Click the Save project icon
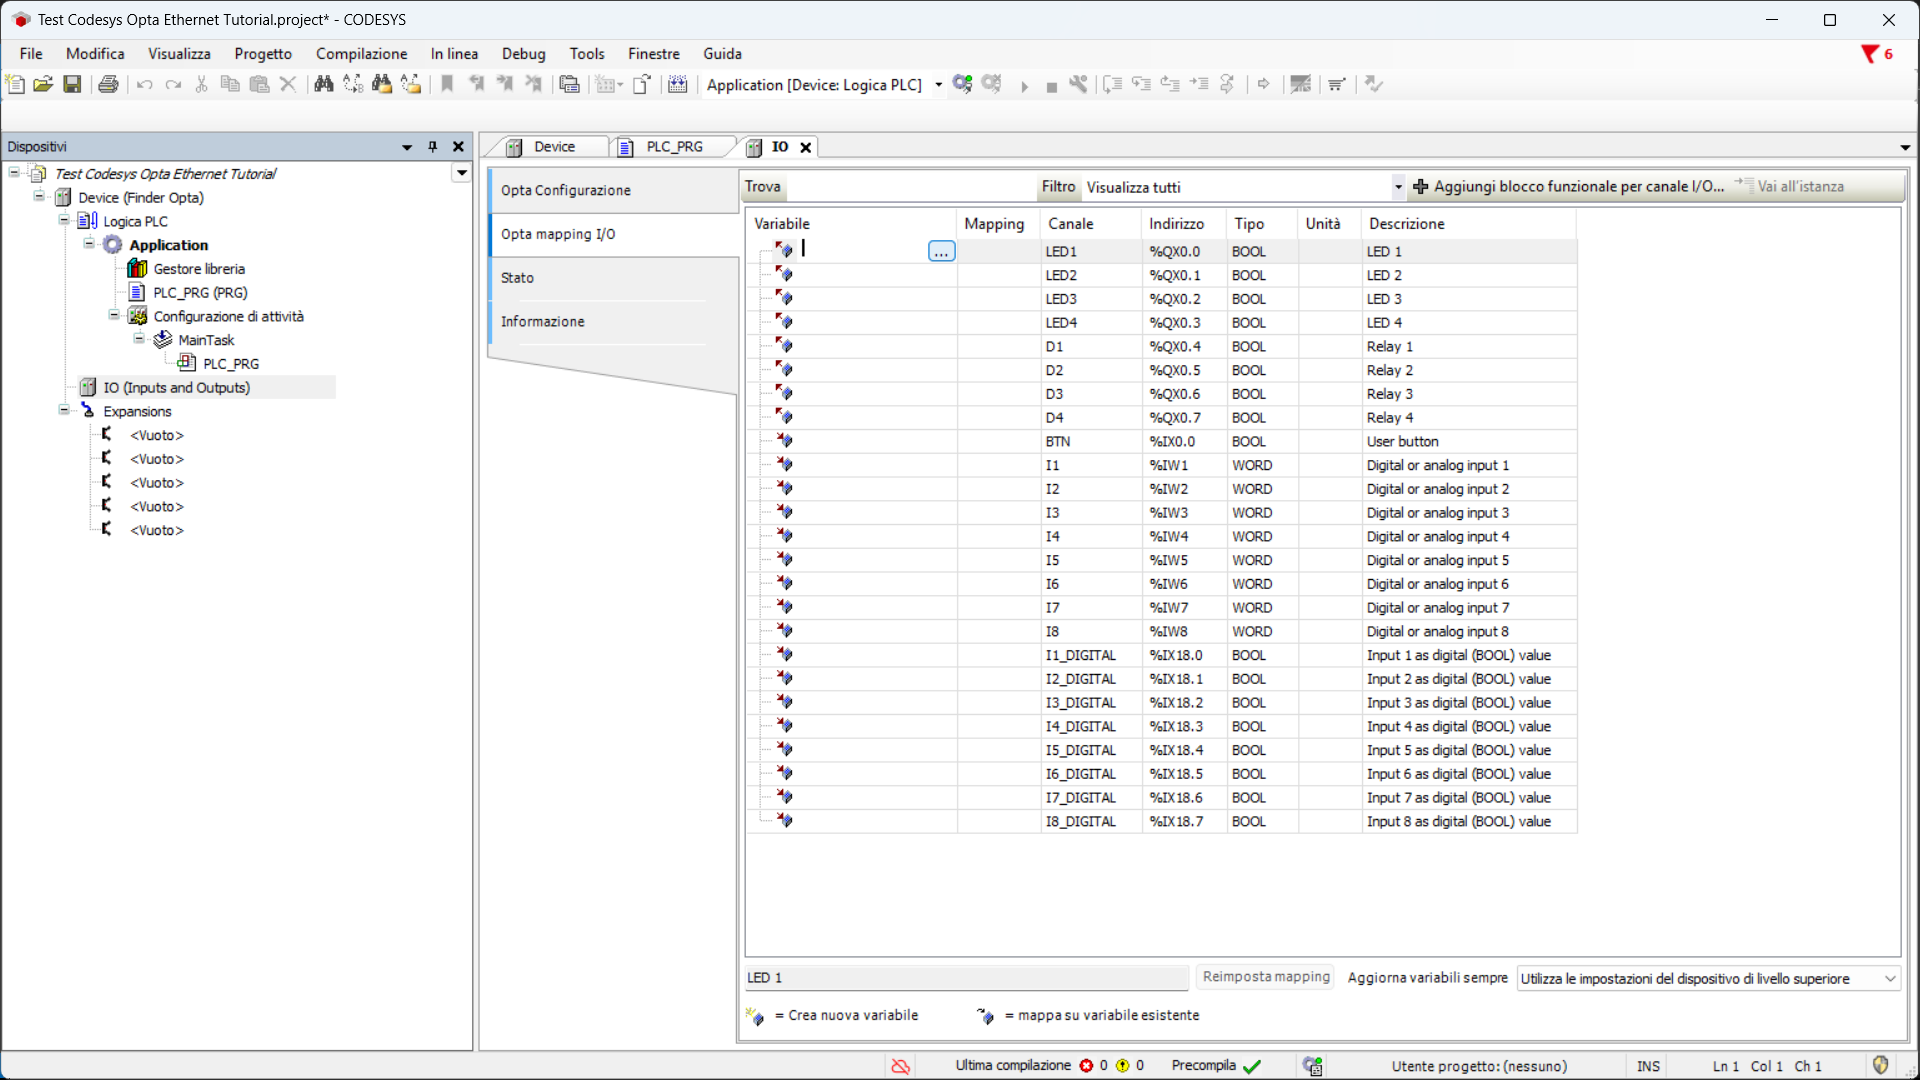This screenshot has width=1920, height=1080. pyautogui.click(x=72, y=85)
